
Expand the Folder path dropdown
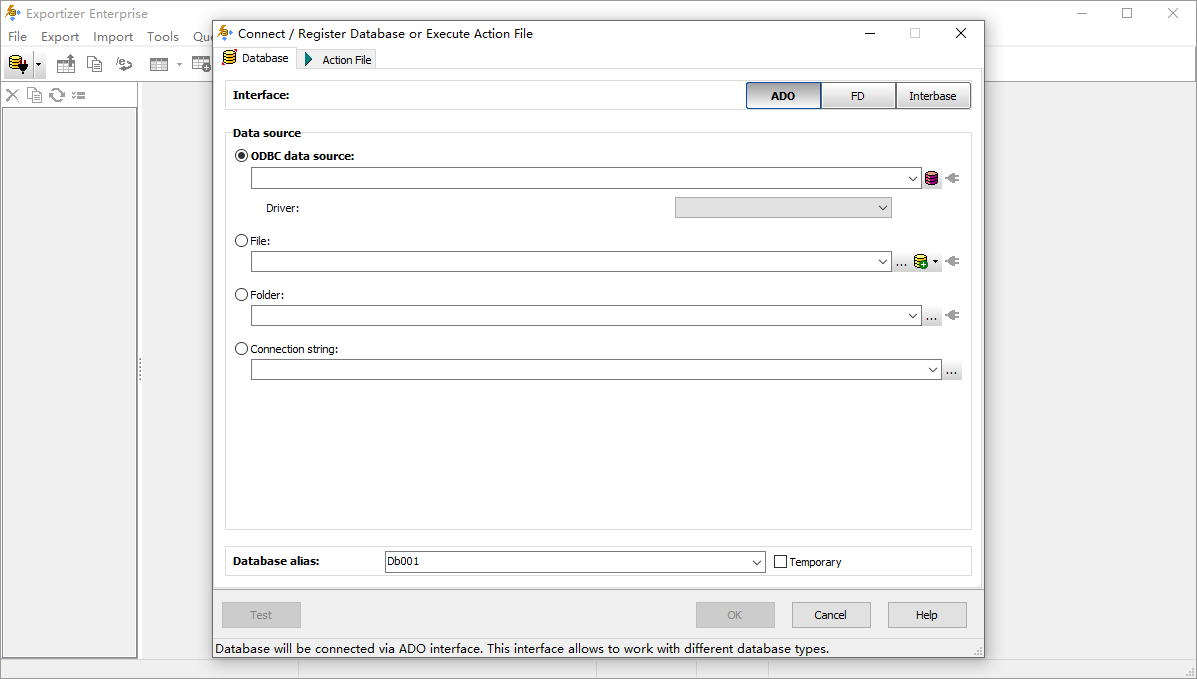click(912, 315)
